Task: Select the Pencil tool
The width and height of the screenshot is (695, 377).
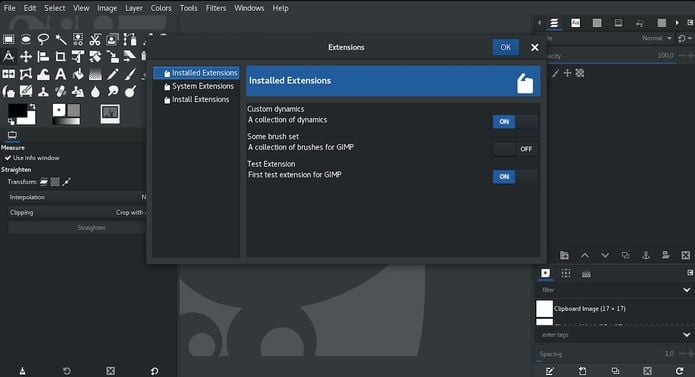Action: coord(113,74)
